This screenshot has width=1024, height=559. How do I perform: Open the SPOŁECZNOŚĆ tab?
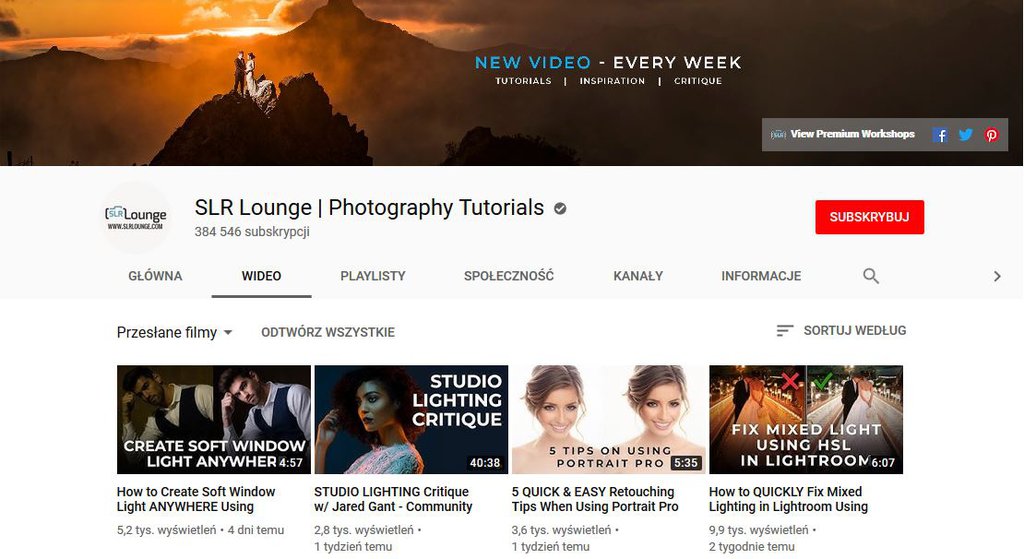click(x=509, y=276)
